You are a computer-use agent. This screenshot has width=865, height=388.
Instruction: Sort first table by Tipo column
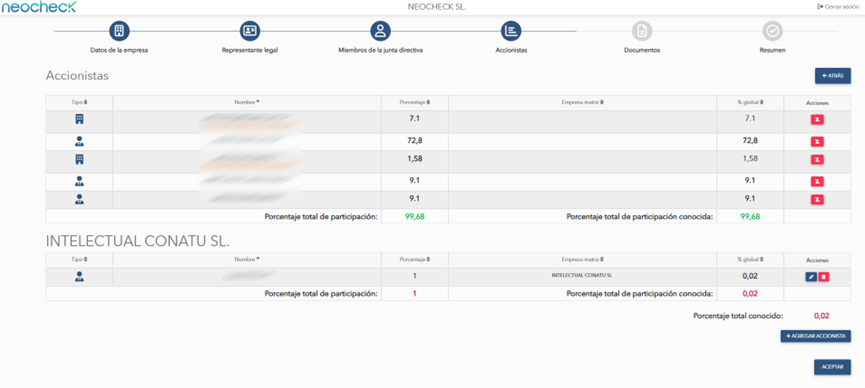79,103
